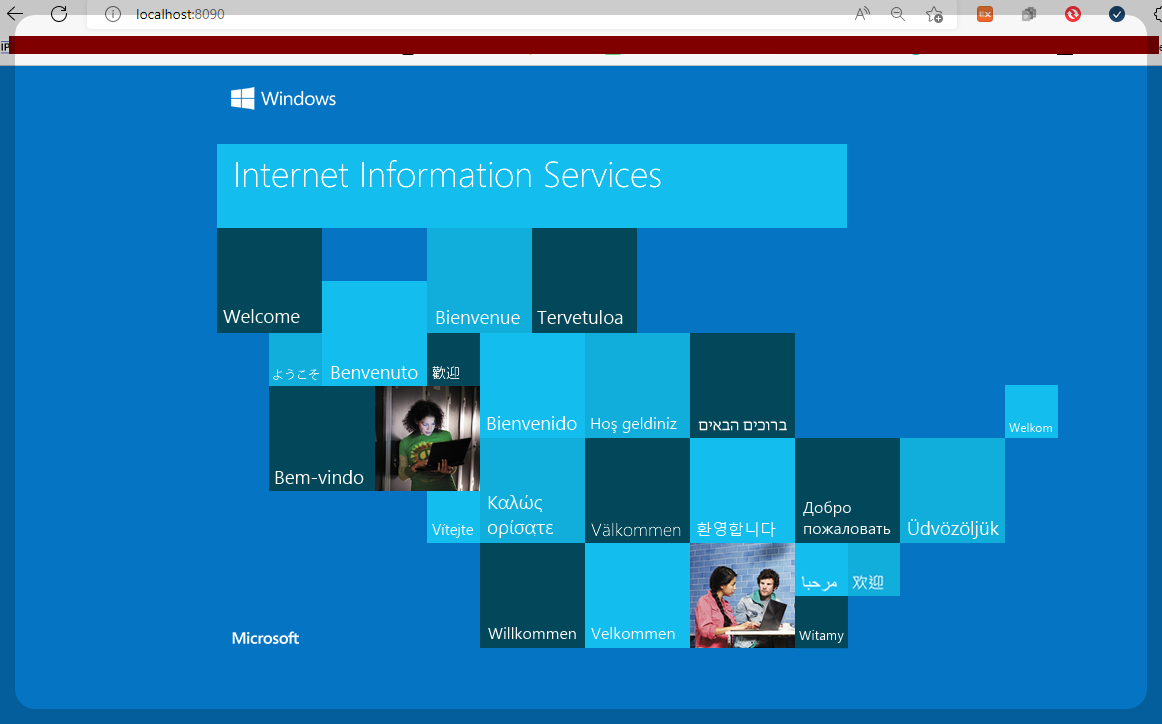
Task: Click the Bienvenue tile
Action: pos(479,280)
